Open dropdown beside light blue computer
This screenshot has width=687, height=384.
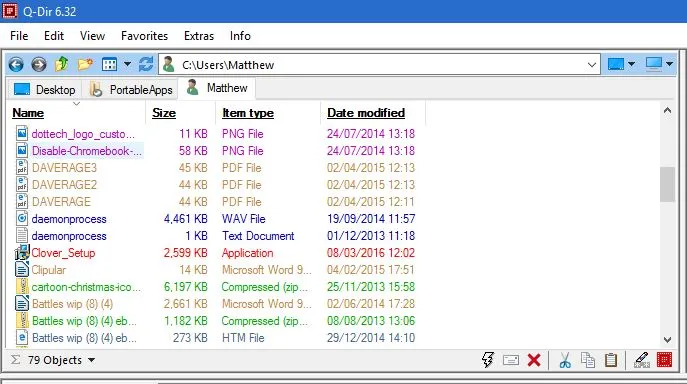pos(669,64)
